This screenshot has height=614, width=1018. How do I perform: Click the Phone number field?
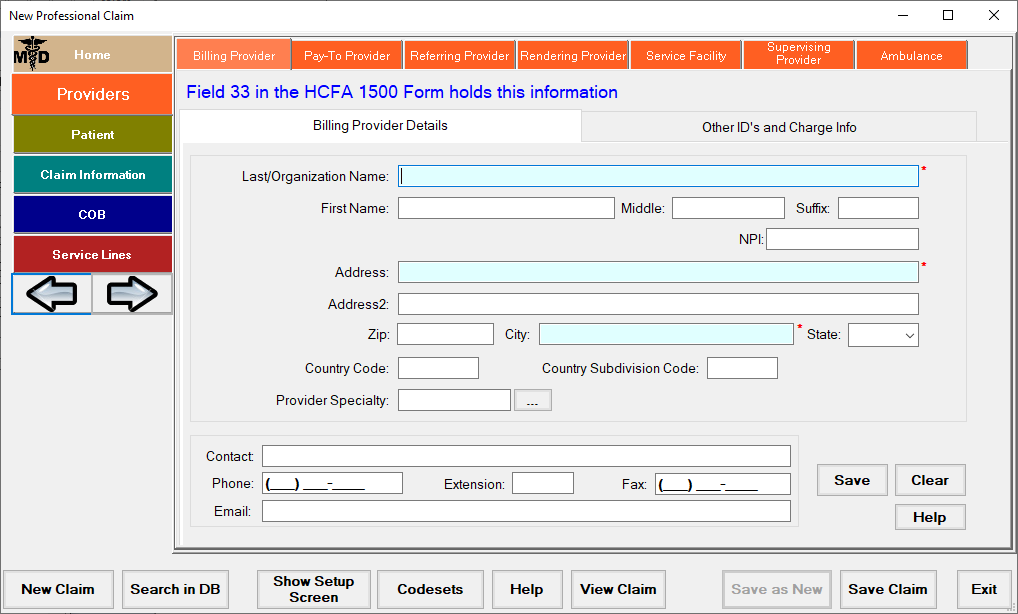point(332,484)
